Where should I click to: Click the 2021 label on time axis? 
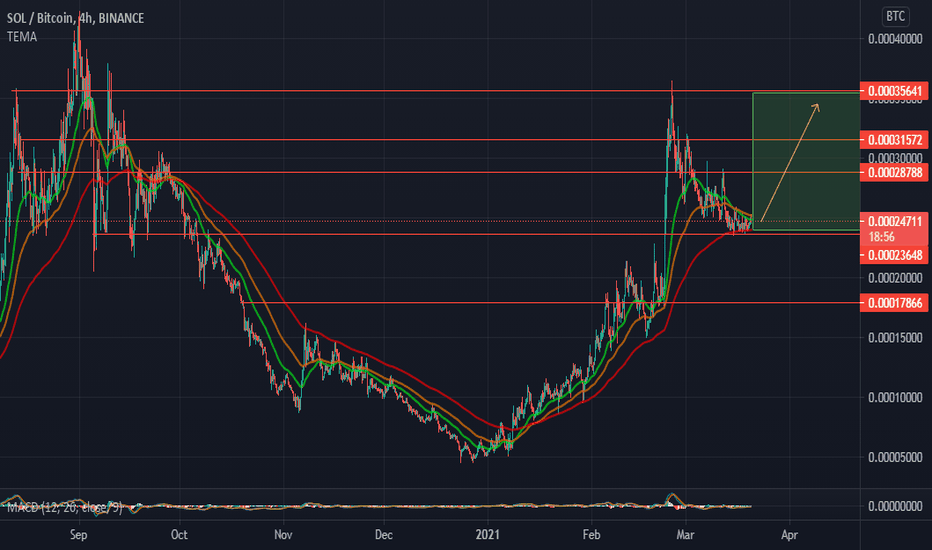[x=488, y=535]
